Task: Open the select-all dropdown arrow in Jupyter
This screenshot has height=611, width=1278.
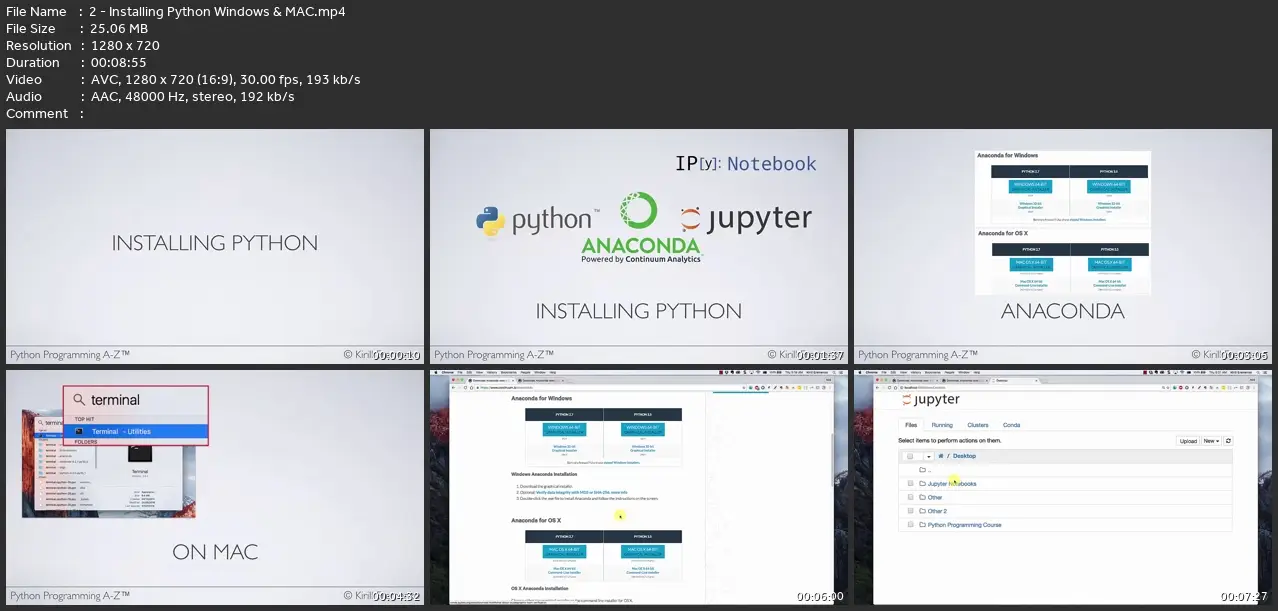Action: [928, 456]
